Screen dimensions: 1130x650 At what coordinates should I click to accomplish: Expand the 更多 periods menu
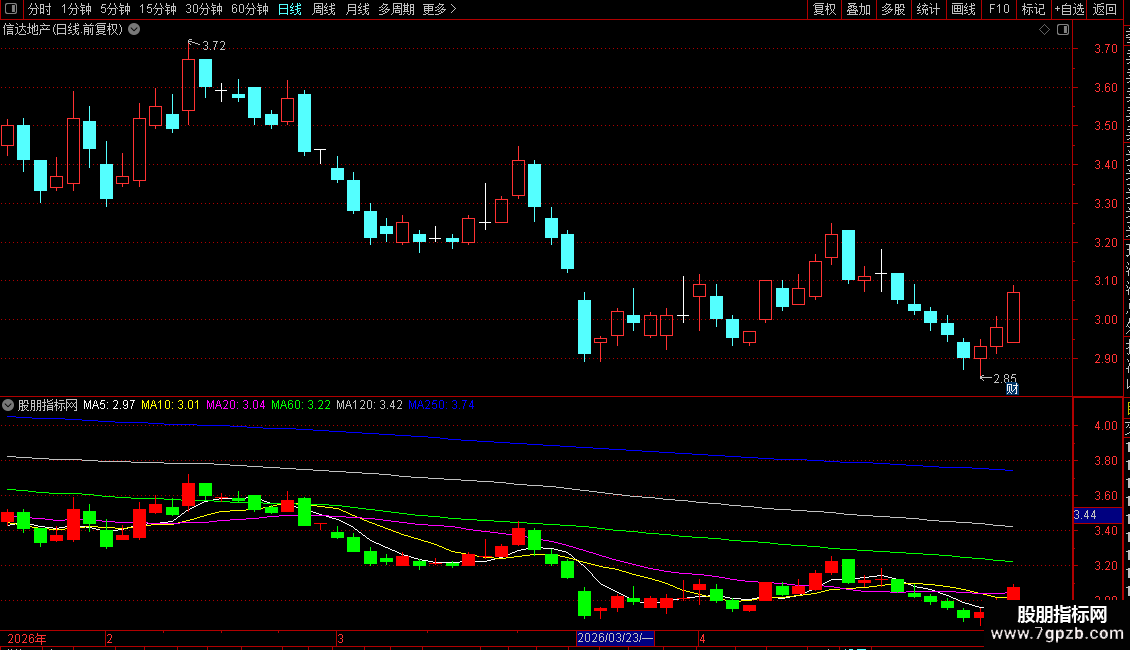coord(439,9)
